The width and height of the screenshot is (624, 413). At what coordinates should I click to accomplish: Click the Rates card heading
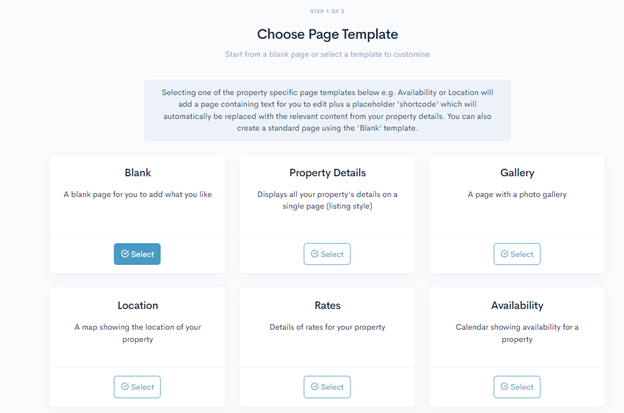tap(327, 305)
